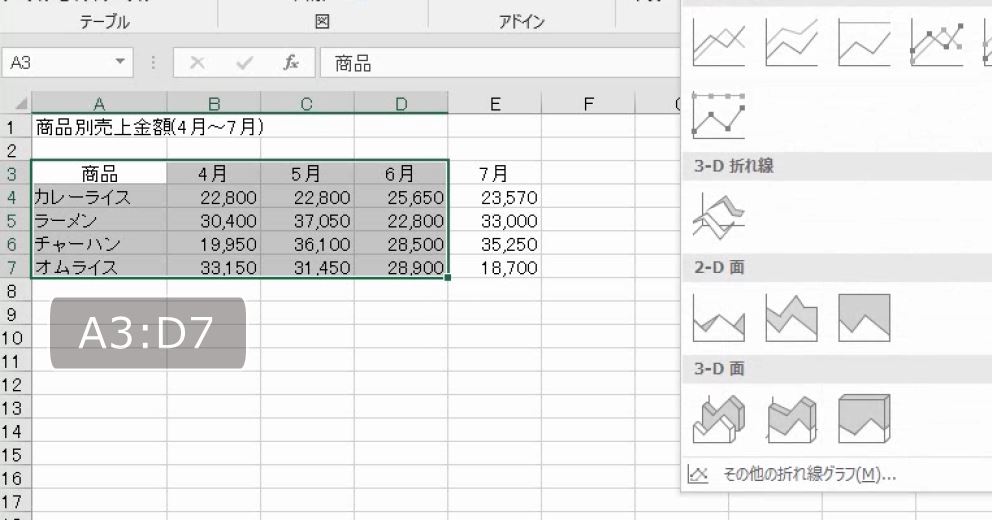Select the basic line chart icon
992x520 pixels.
tap(719, 42)
